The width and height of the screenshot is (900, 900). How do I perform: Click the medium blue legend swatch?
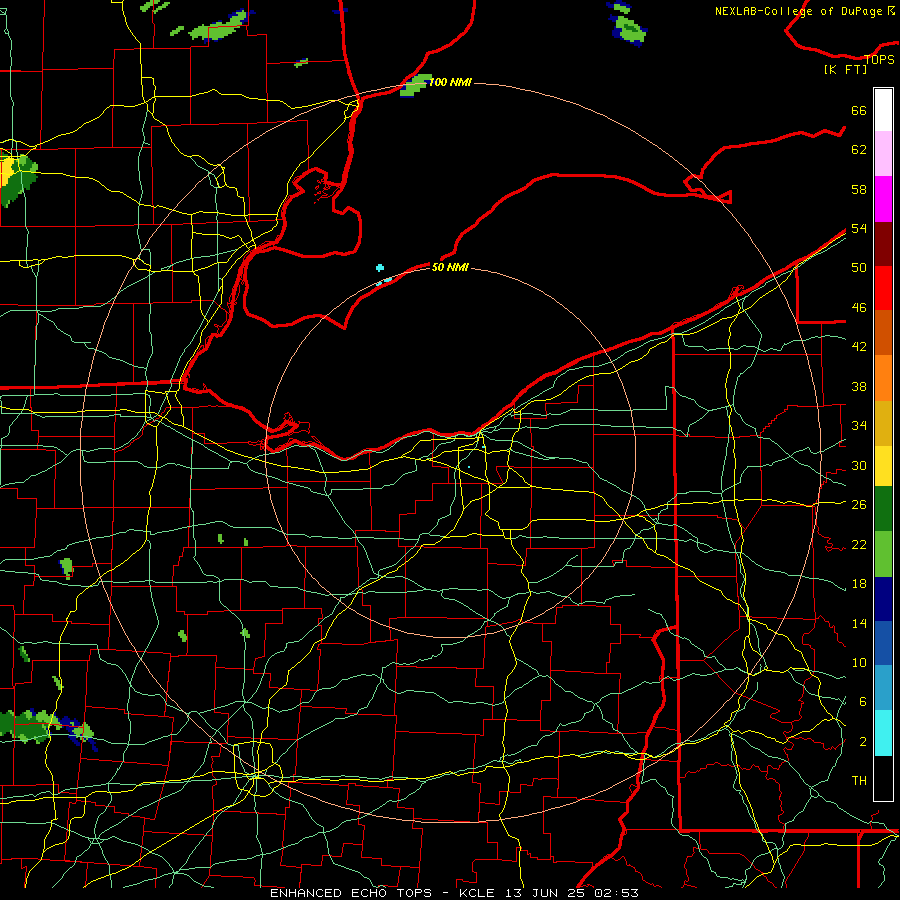click(883, 643)
